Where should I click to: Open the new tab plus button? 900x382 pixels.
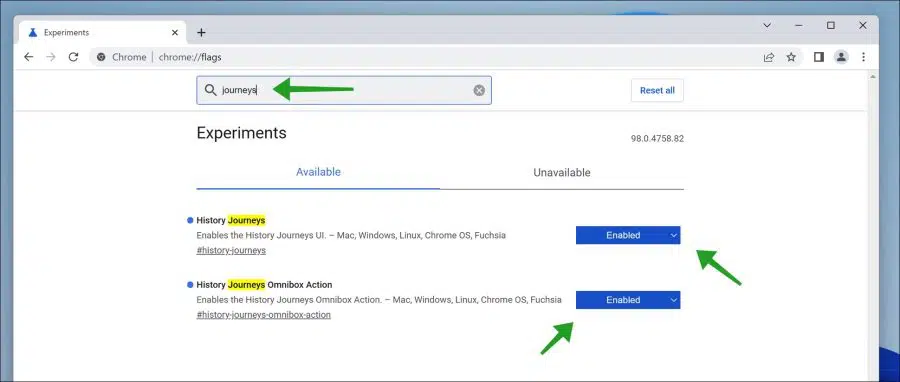(x=201, y=33)
